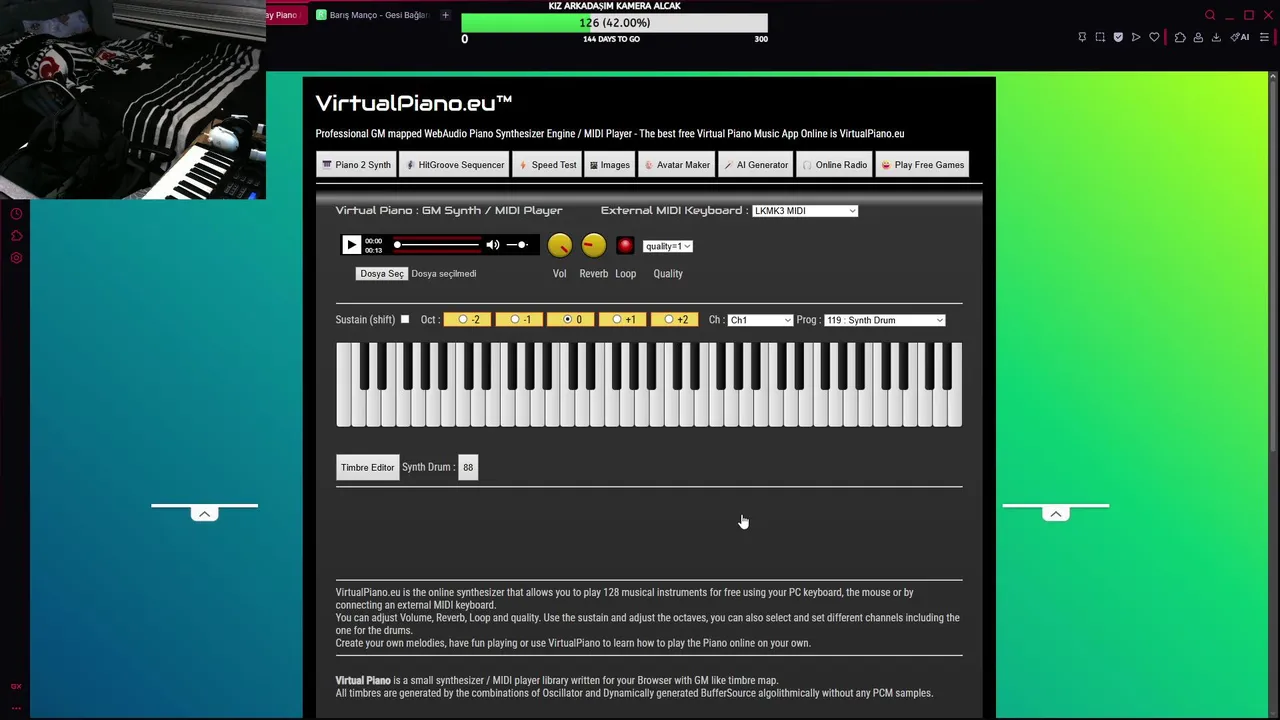Click the pin icon in toolbar
This screenshot has height=720, width=1280.
(x=1082, y=37)
